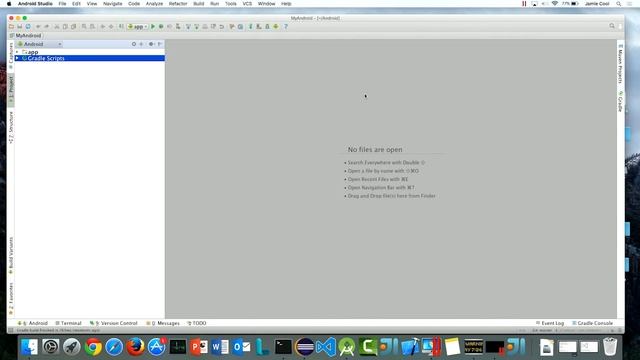640x360 pixels.
Task: Click the Open folder toolbar icon
Action: [x=11, y=27]
